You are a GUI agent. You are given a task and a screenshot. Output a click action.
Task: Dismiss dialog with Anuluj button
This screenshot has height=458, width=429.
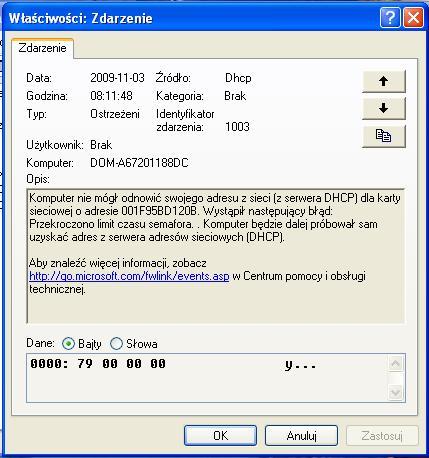coord(301,435)
